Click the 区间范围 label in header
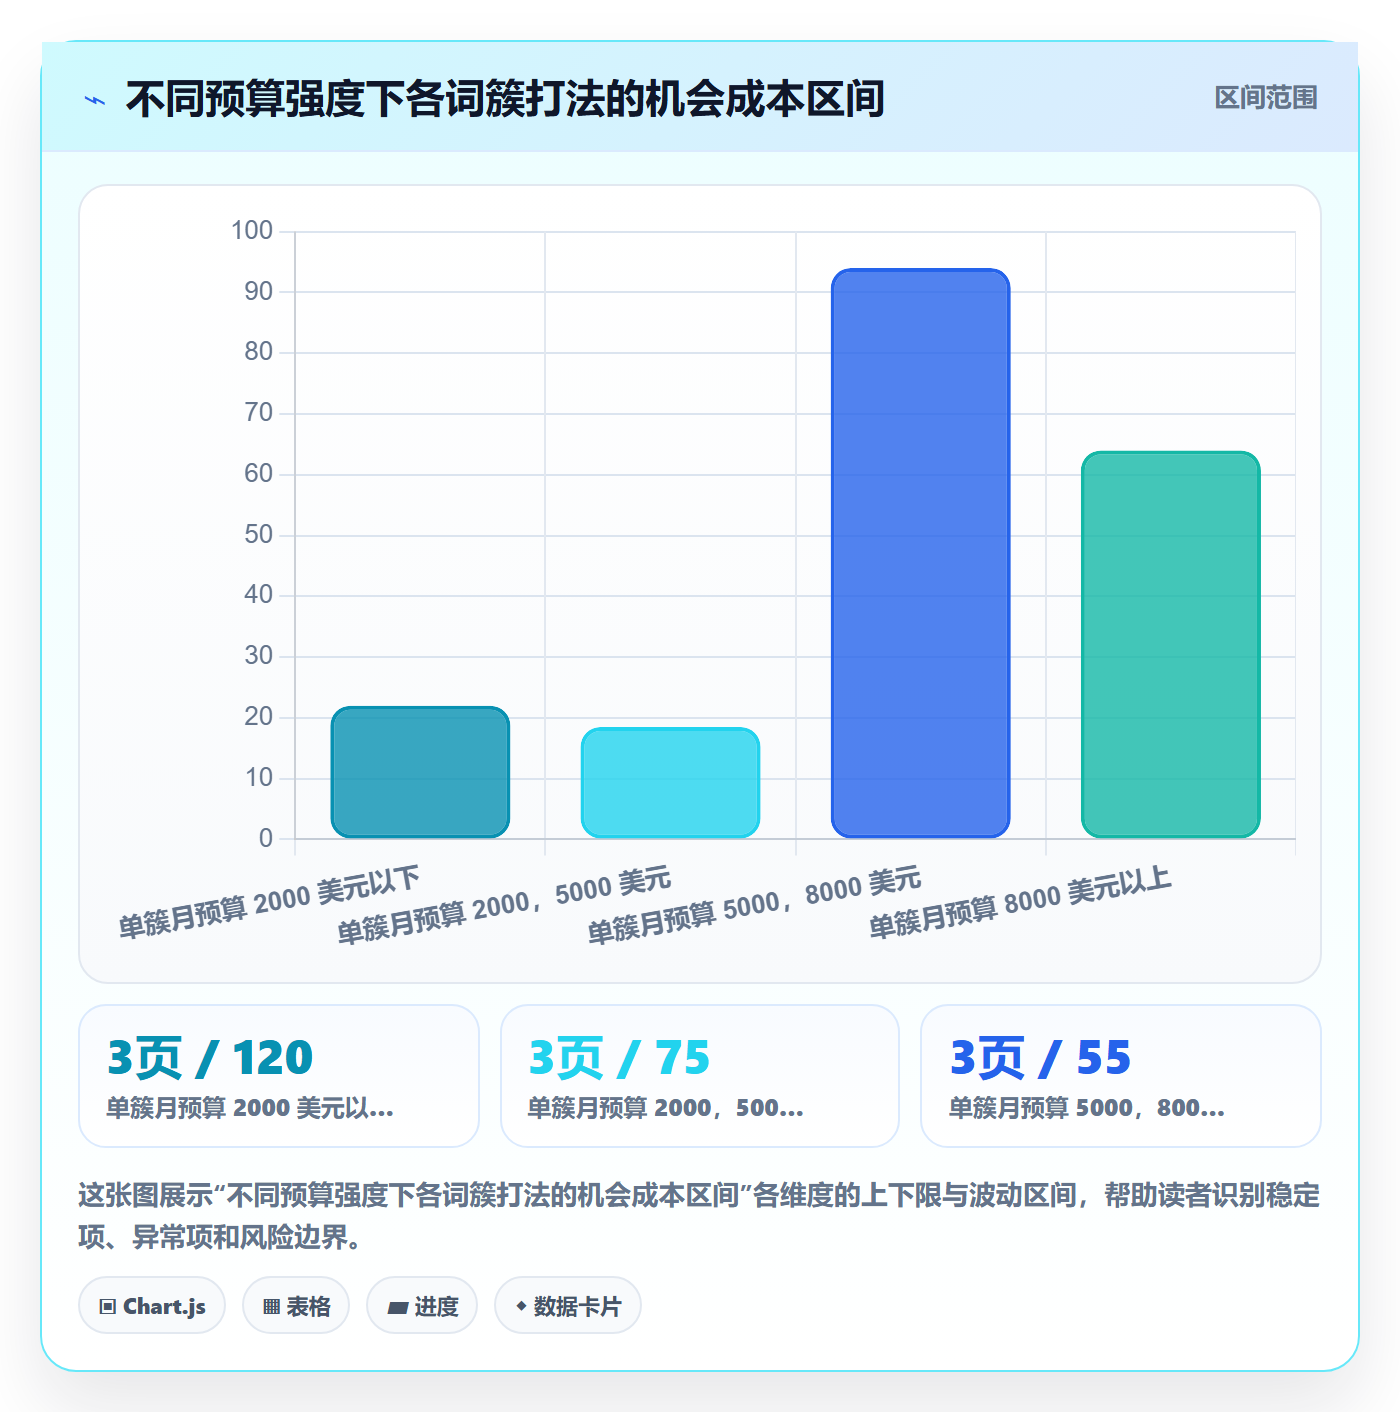1400x1412 pixels. point(1266,98)
